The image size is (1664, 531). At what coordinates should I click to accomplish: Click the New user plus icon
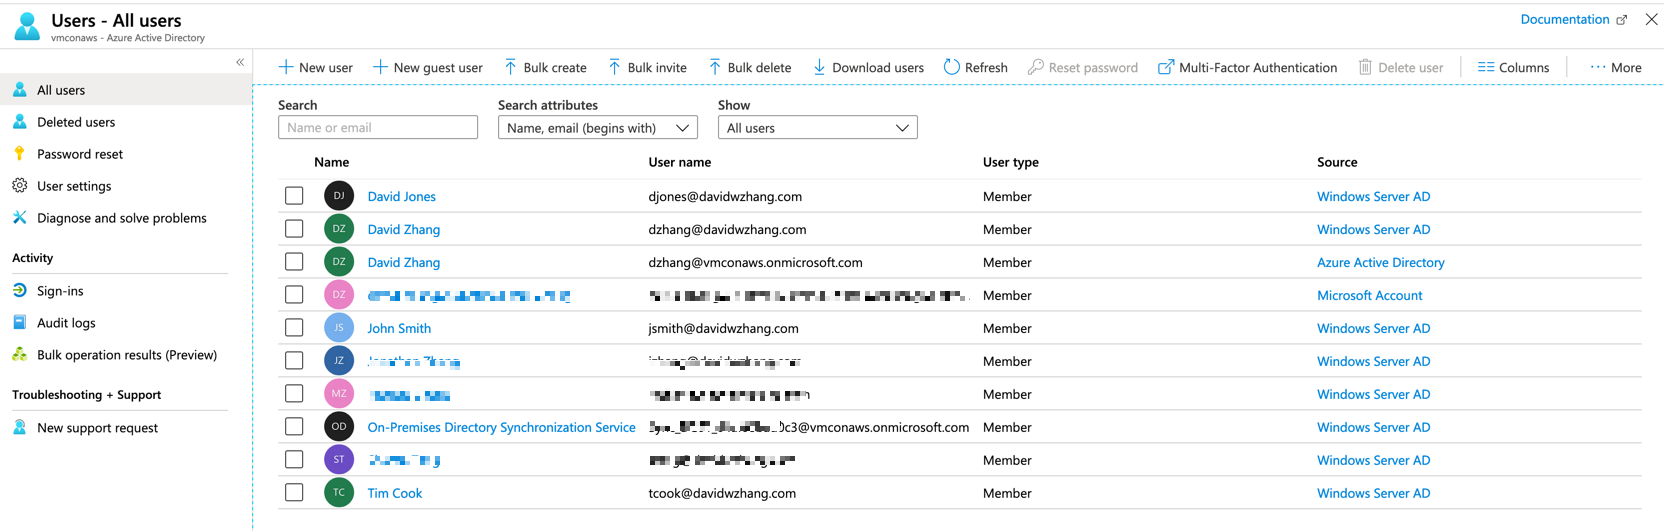(286, 67)
